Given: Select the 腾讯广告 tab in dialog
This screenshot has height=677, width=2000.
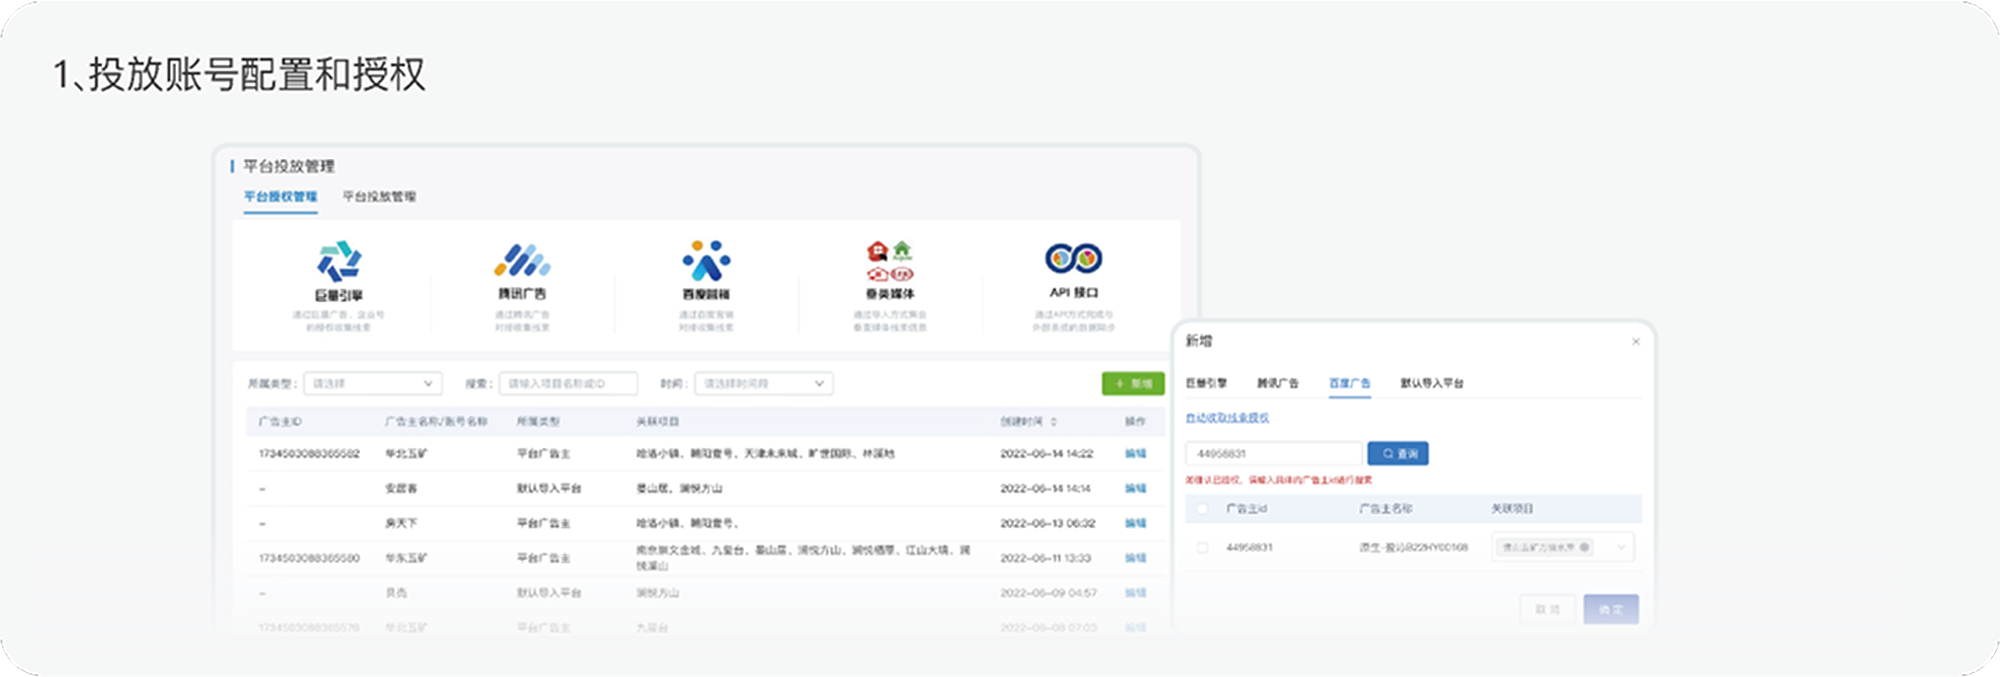Looking at the screenshot, I should pyautogui.click(x=1277, y=383).
